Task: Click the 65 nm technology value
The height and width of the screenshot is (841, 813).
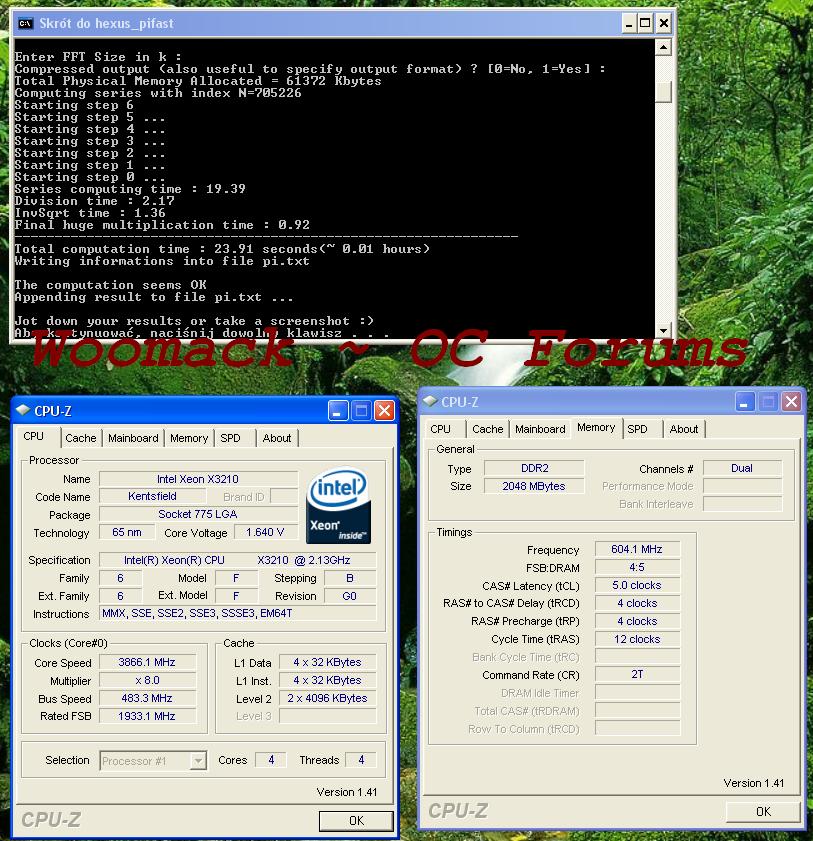Action: tap(127, 532)
